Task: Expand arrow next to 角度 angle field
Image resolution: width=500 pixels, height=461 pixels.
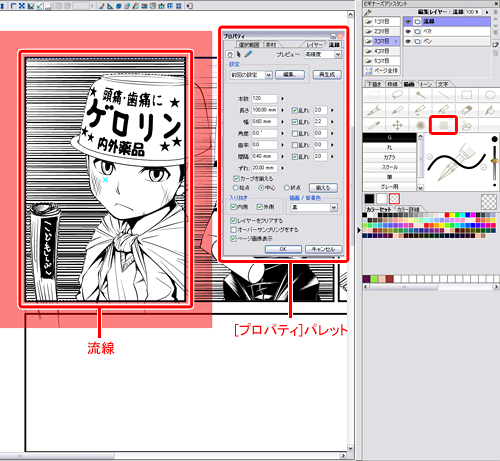Action: (282, 134)
